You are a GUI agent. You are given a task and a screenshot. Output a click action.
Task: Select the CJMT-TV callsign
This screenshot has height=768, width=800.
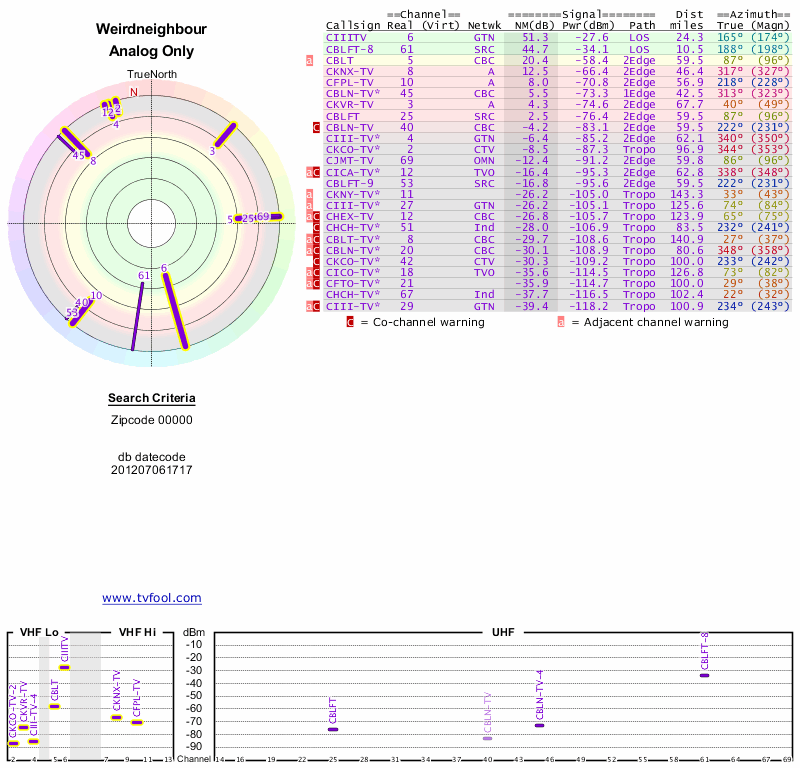coord(349,161)
